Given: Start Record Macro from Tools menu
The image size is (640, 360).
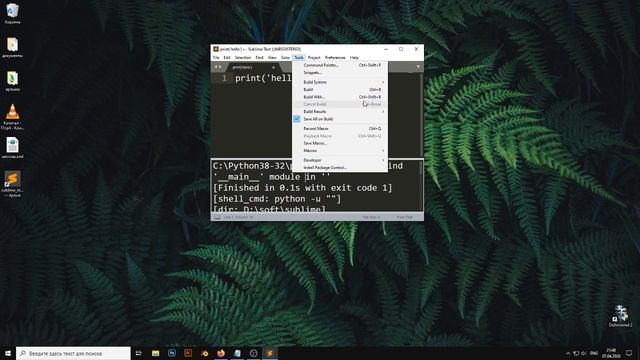Looking at the screenshot, I should pyautogui.click(x=340, y=129).
